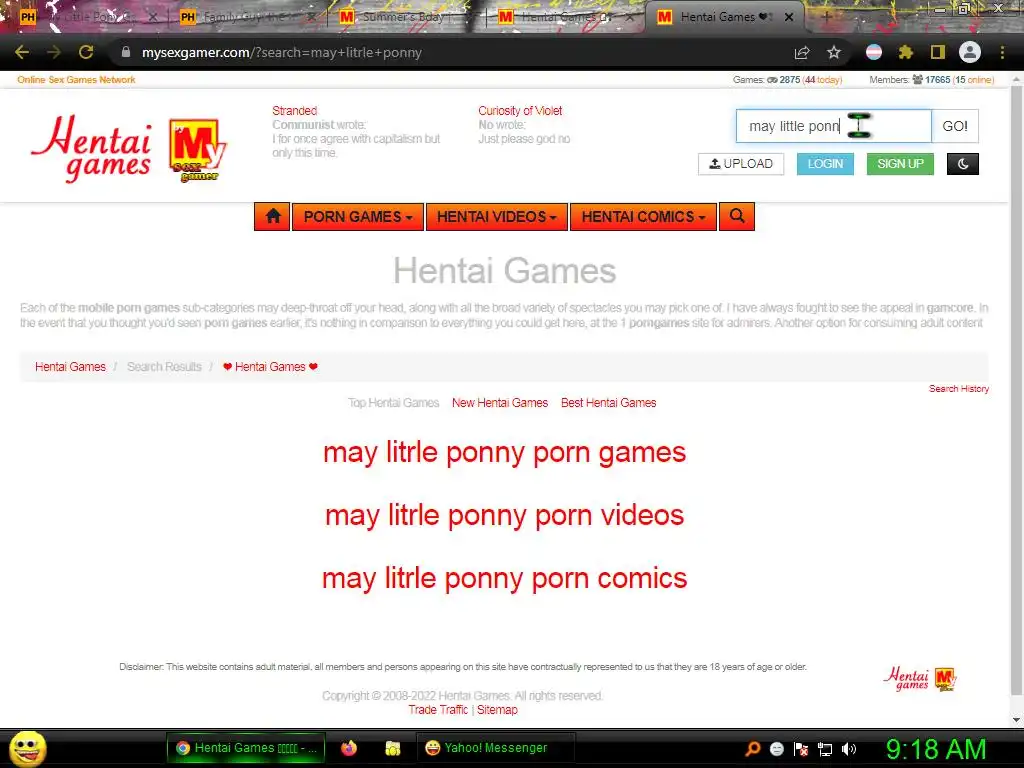1024x768 pixels.
Task: Click the GO! search button
Action: pyautogui.click(x=955, y=126)
